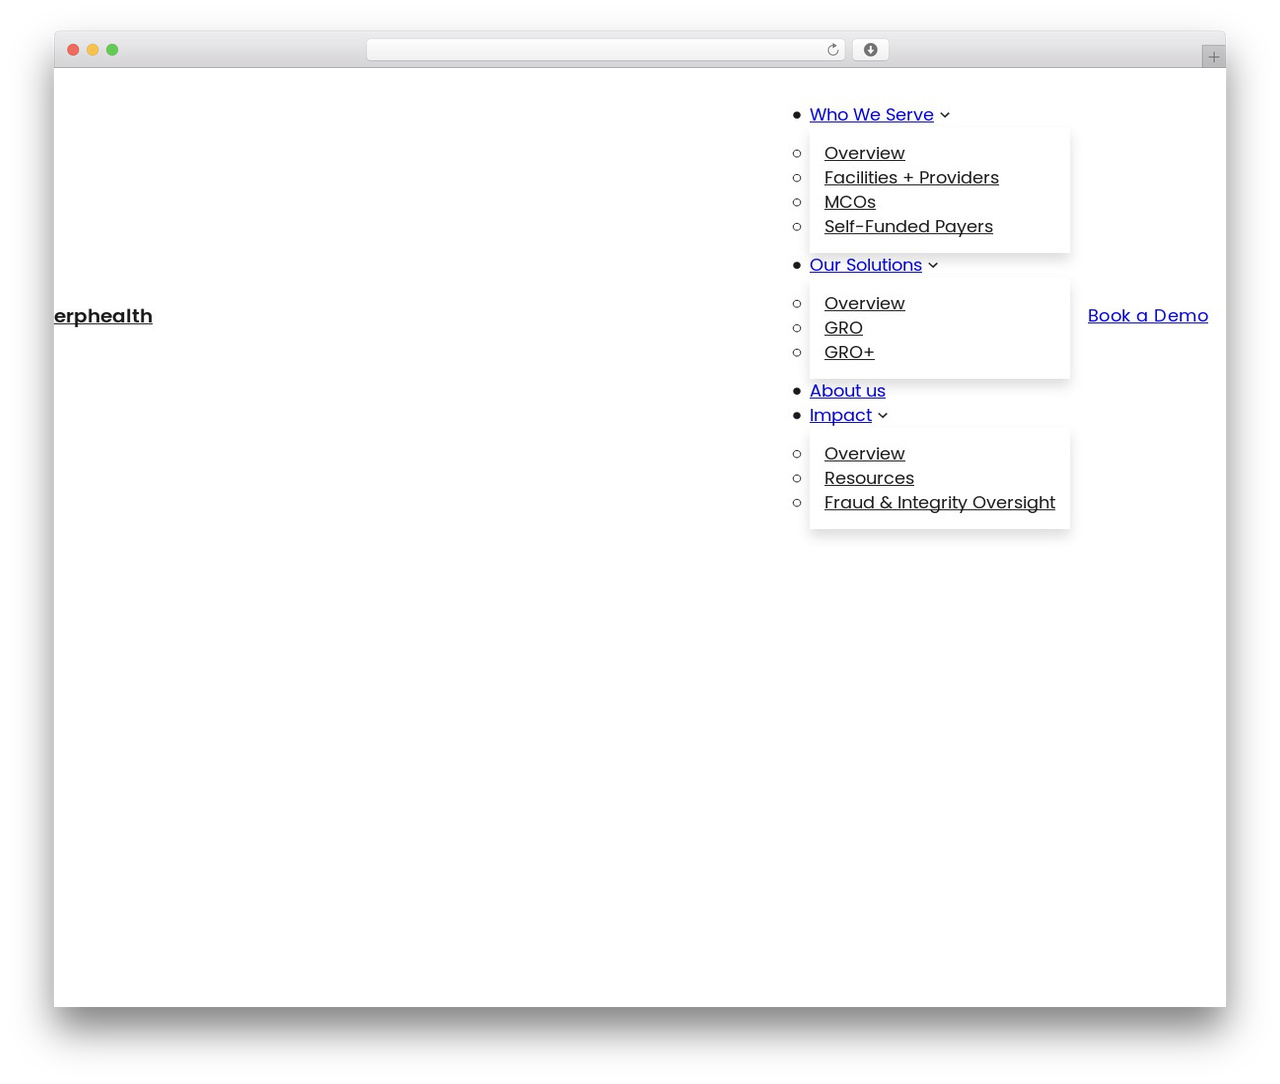Open Facilities + Providers link

click(x=912, y=178)
